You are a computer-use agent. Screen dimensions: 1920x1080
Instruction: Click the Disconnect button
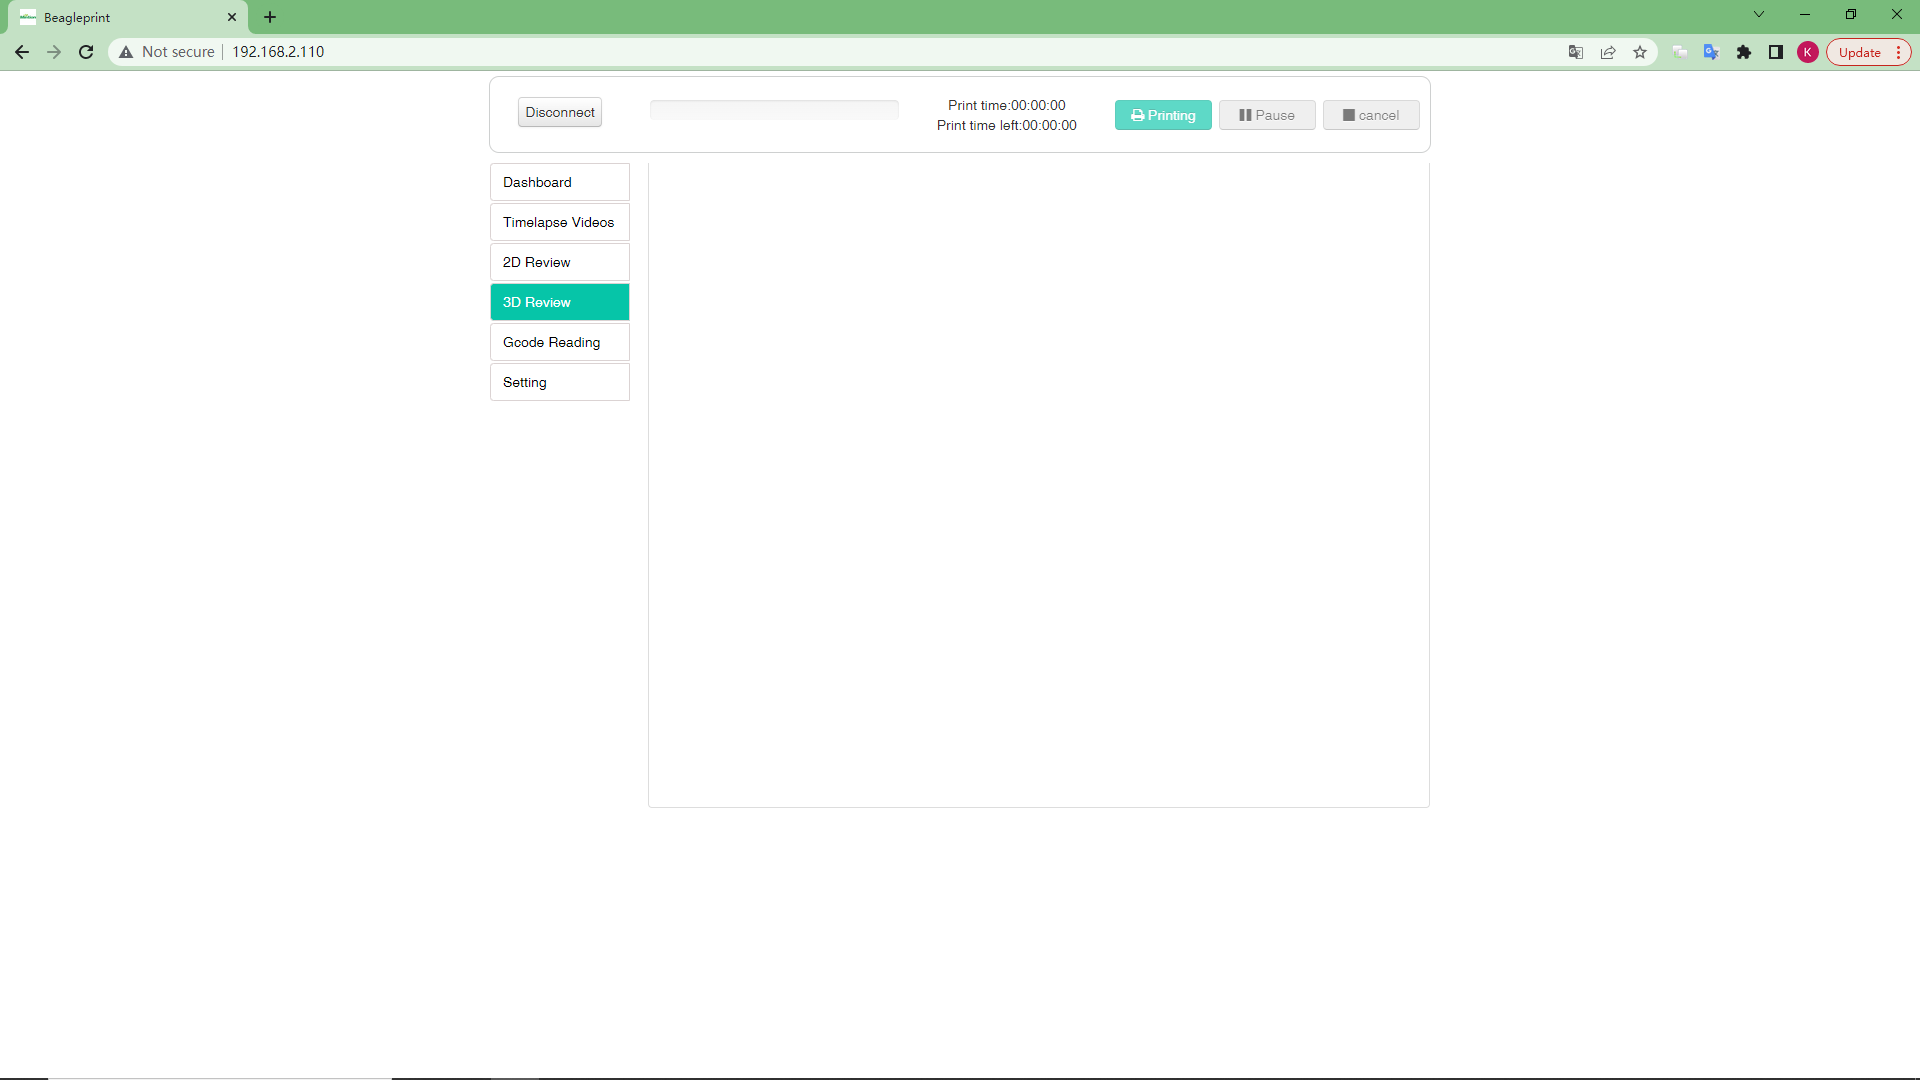[559, 112]
